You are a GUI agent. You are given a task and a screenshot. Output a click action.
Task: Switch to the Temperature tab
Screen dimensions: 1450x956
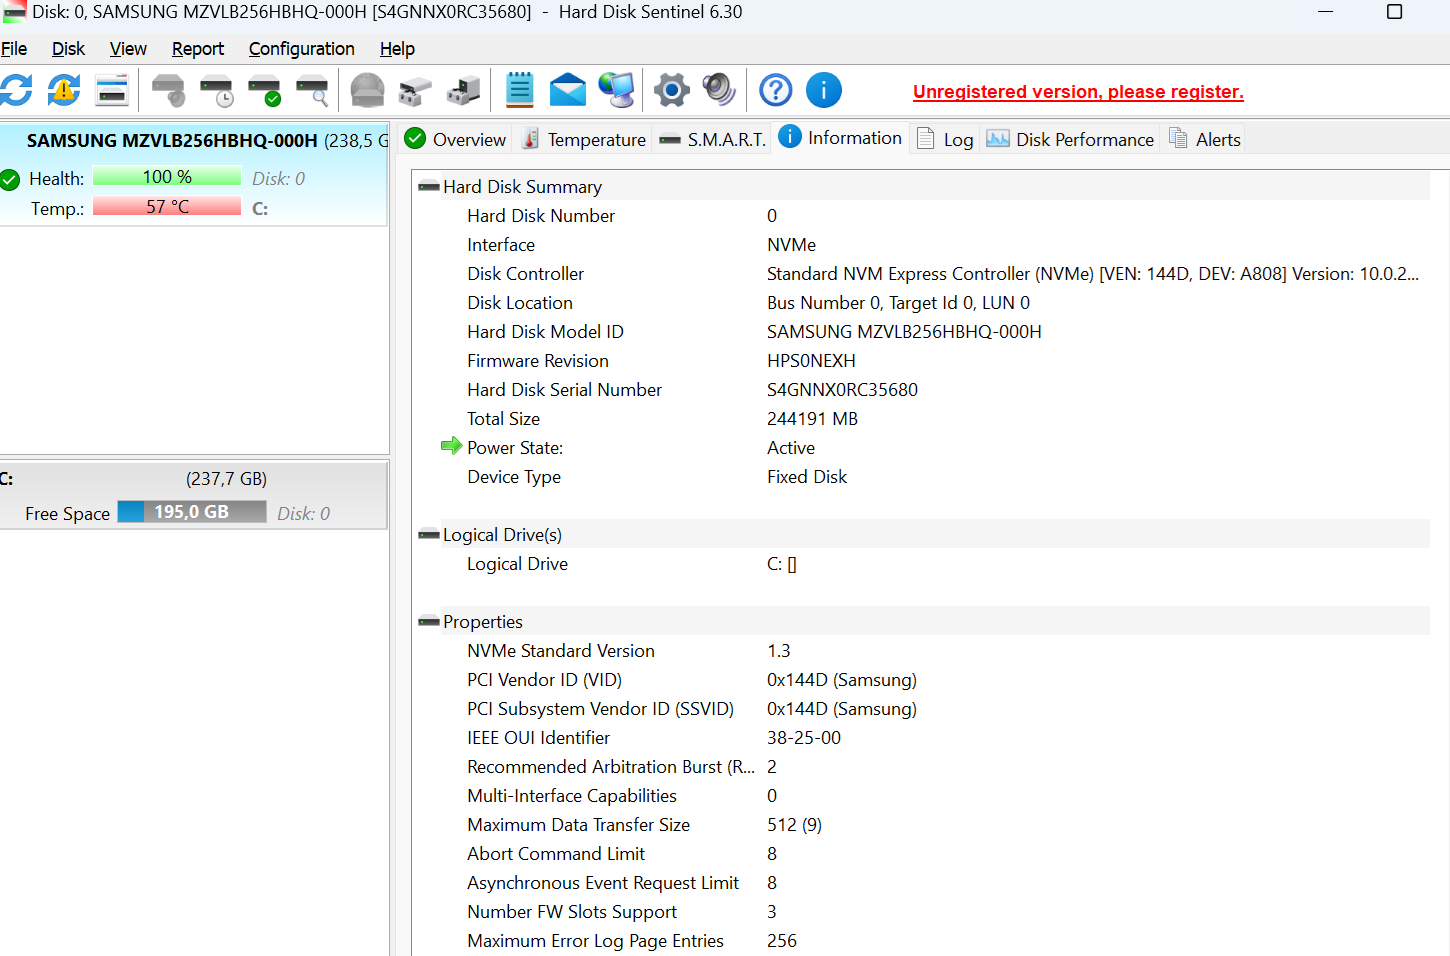click(585, 140)
